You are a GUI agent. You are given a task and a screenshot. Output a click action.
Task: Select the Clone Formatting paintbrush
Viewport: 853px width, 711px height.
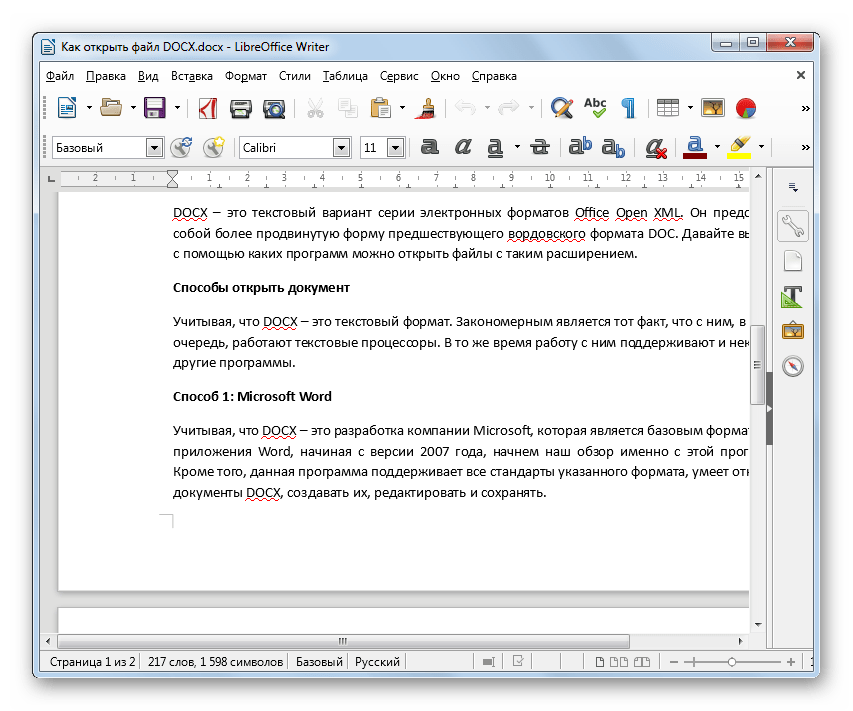pyautogui.click(x=425, y=108)
